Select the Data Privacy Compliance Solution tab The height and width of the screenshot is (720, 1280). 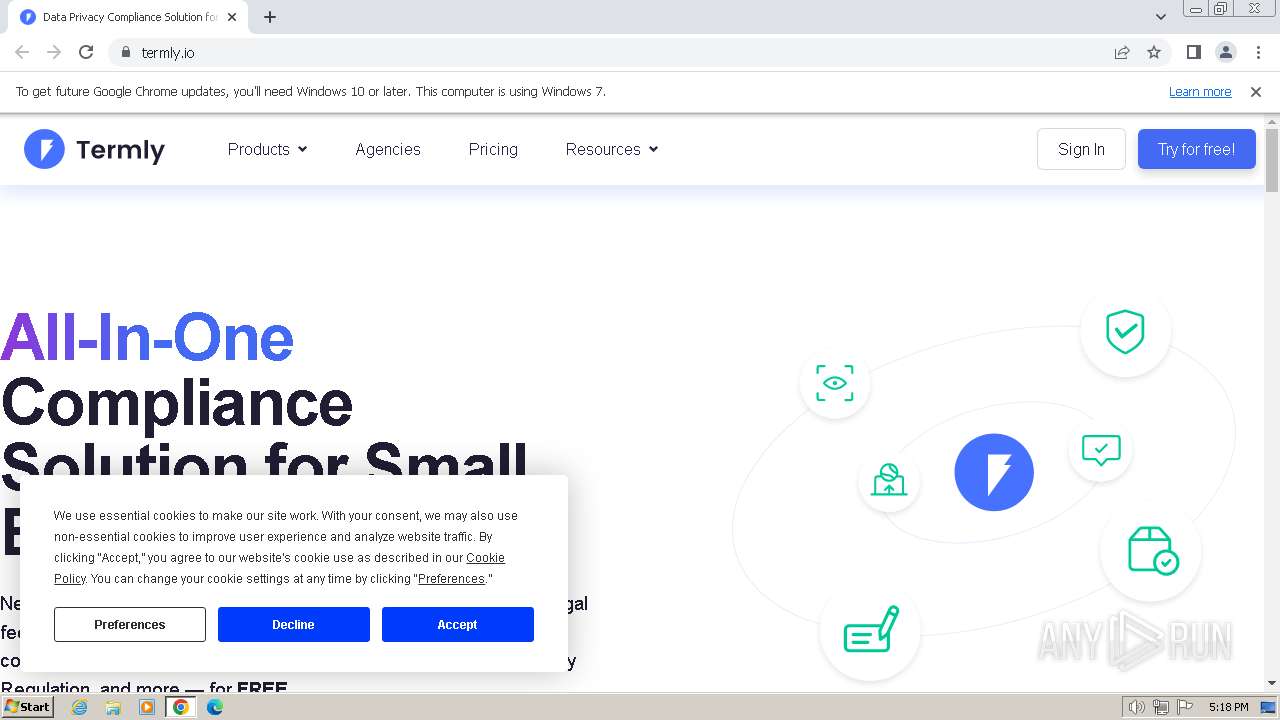pos(128,17)
